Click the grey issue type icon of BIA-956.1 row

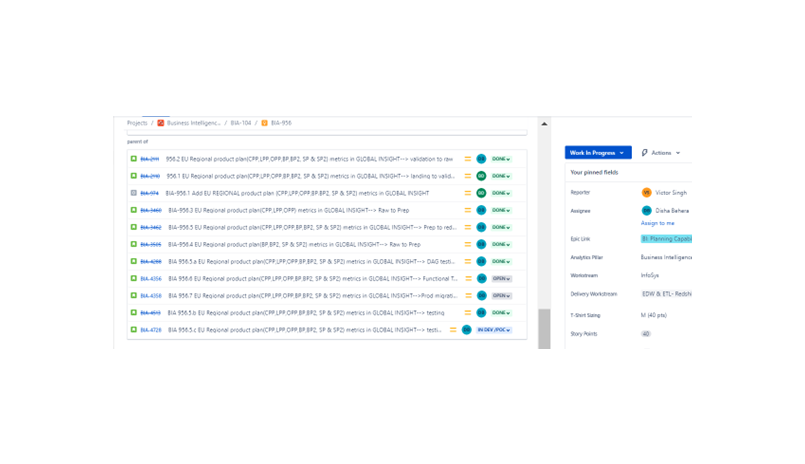133,193
